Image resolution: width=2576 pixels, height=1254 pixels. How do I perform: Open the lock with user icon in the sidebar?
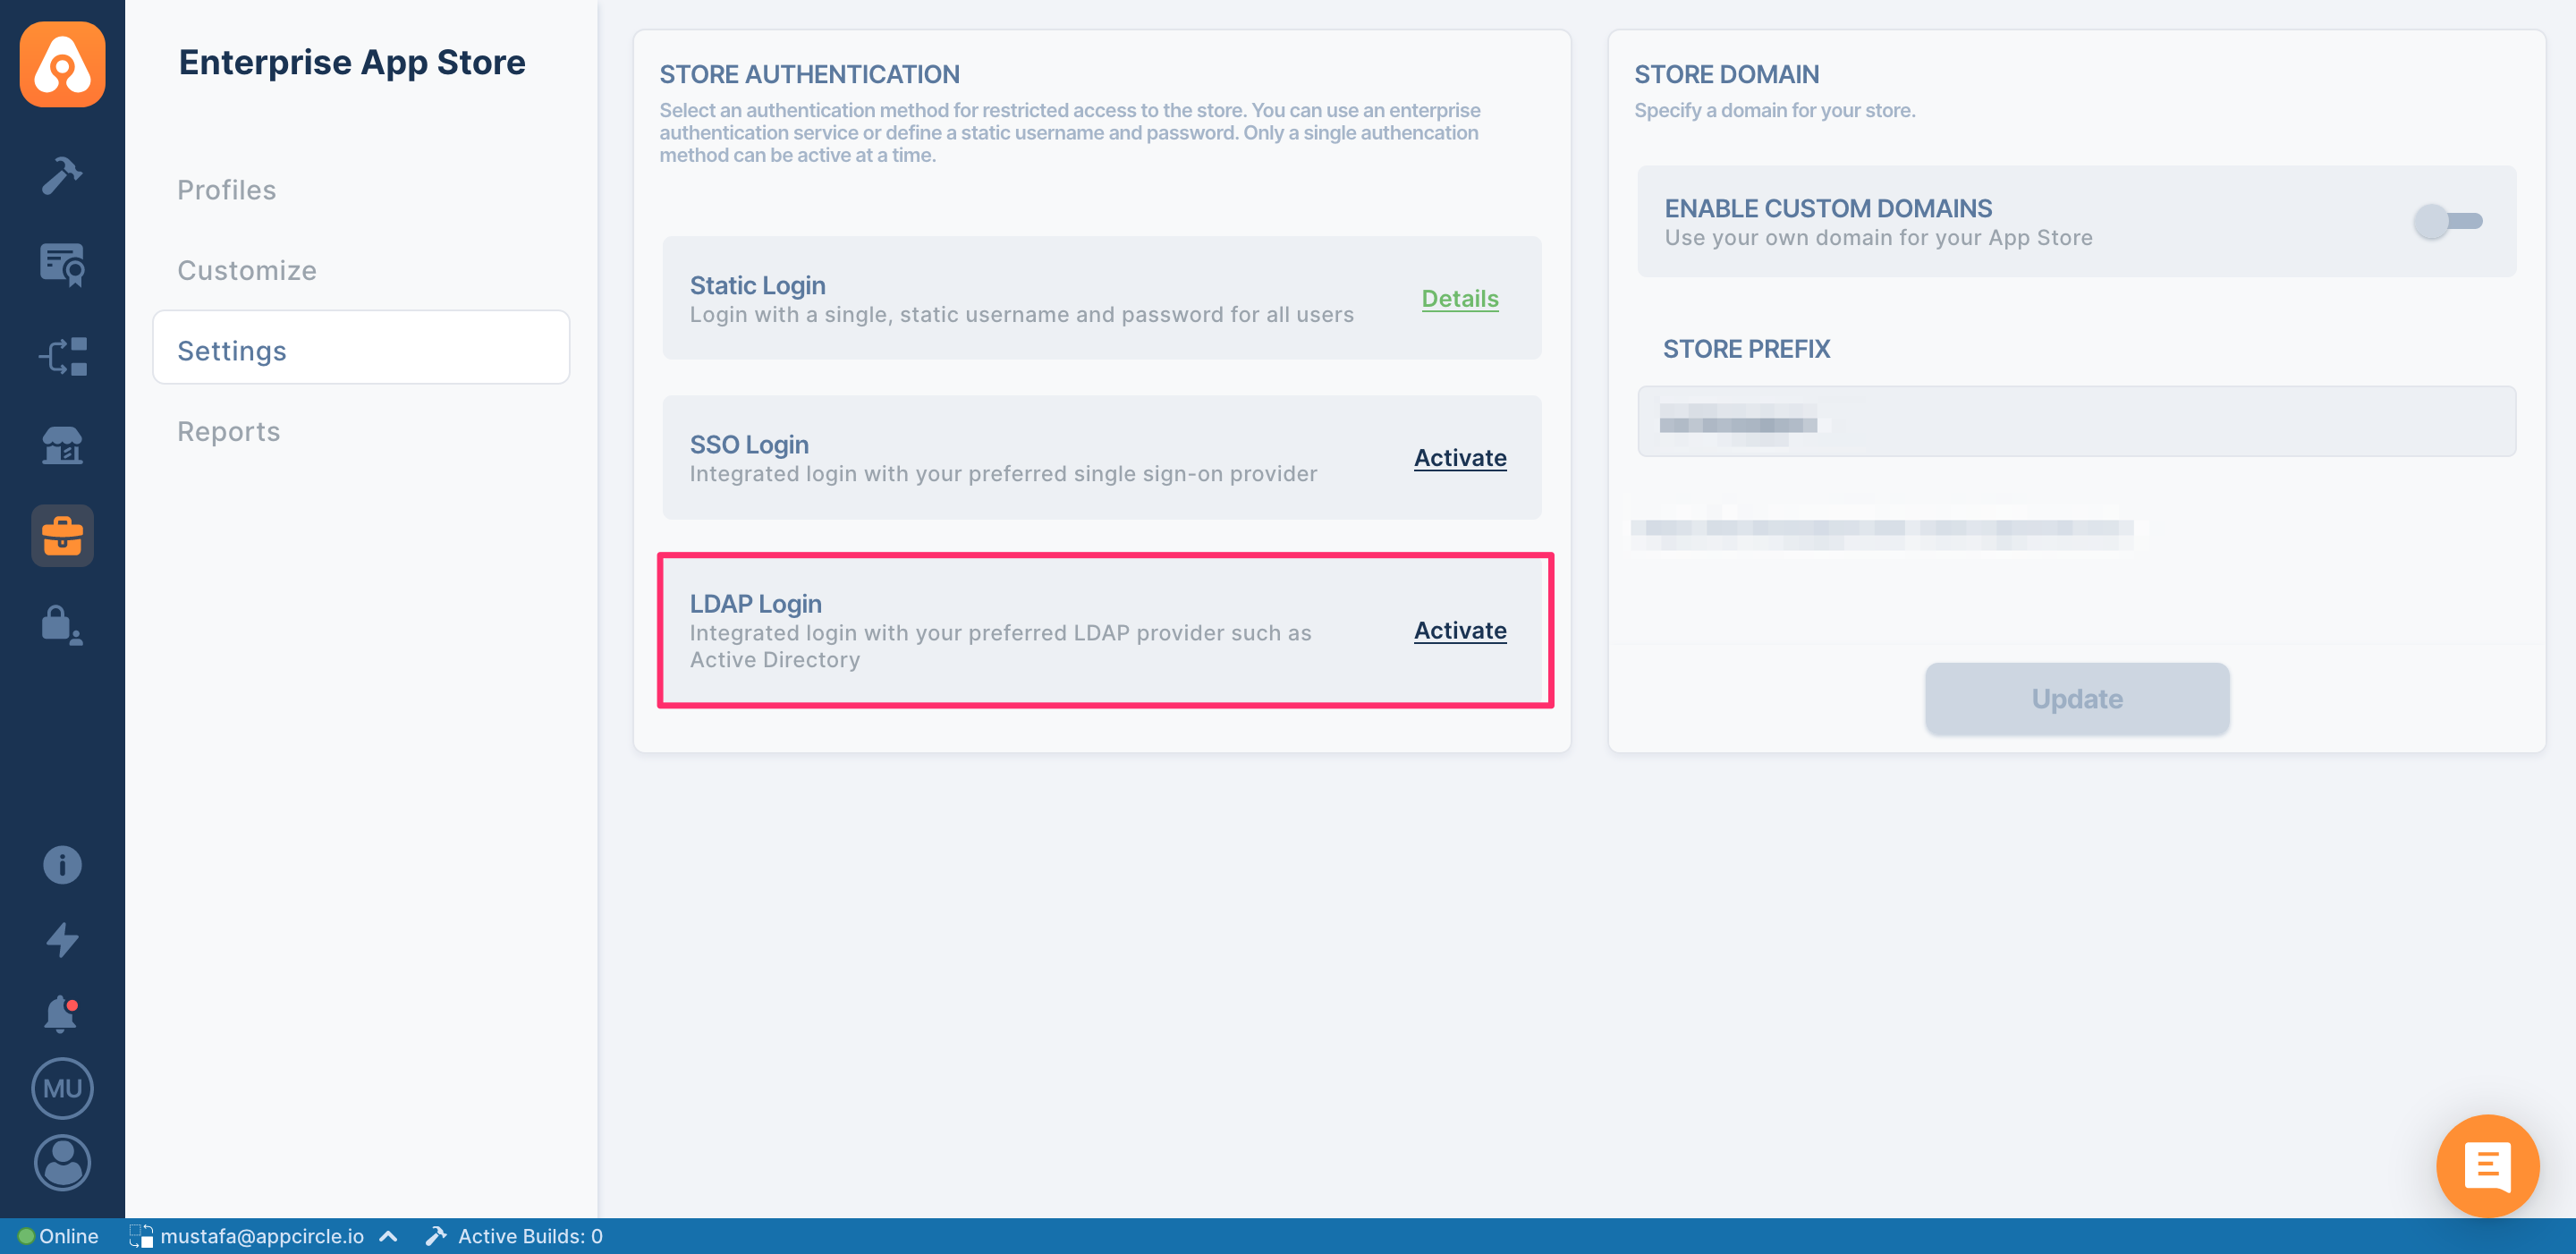pos(62,626)
